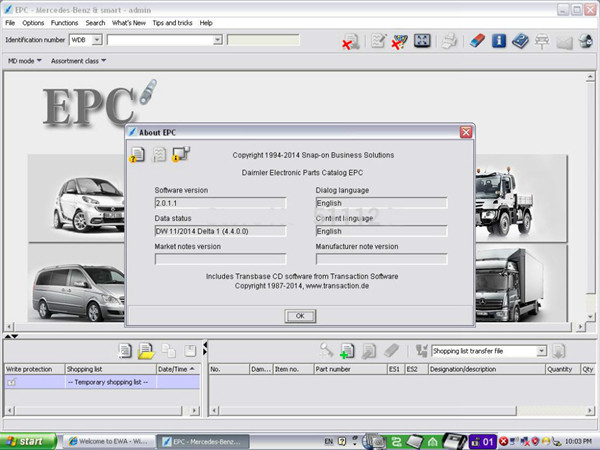
Task: Expand the Shopping list transfer file dropdown
Action: click(541, 351)
